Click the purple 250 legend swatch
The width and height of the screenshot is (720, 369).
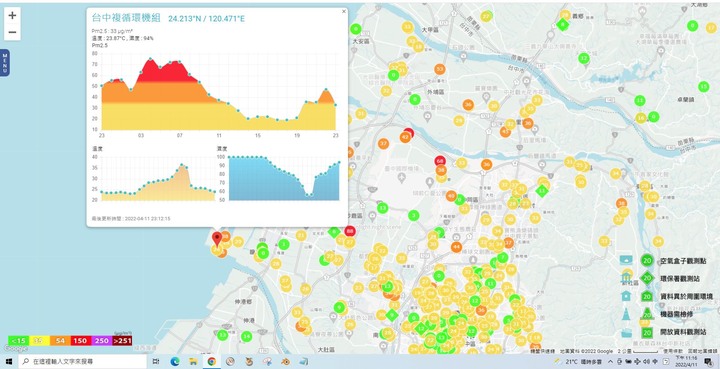pos(101,341)
